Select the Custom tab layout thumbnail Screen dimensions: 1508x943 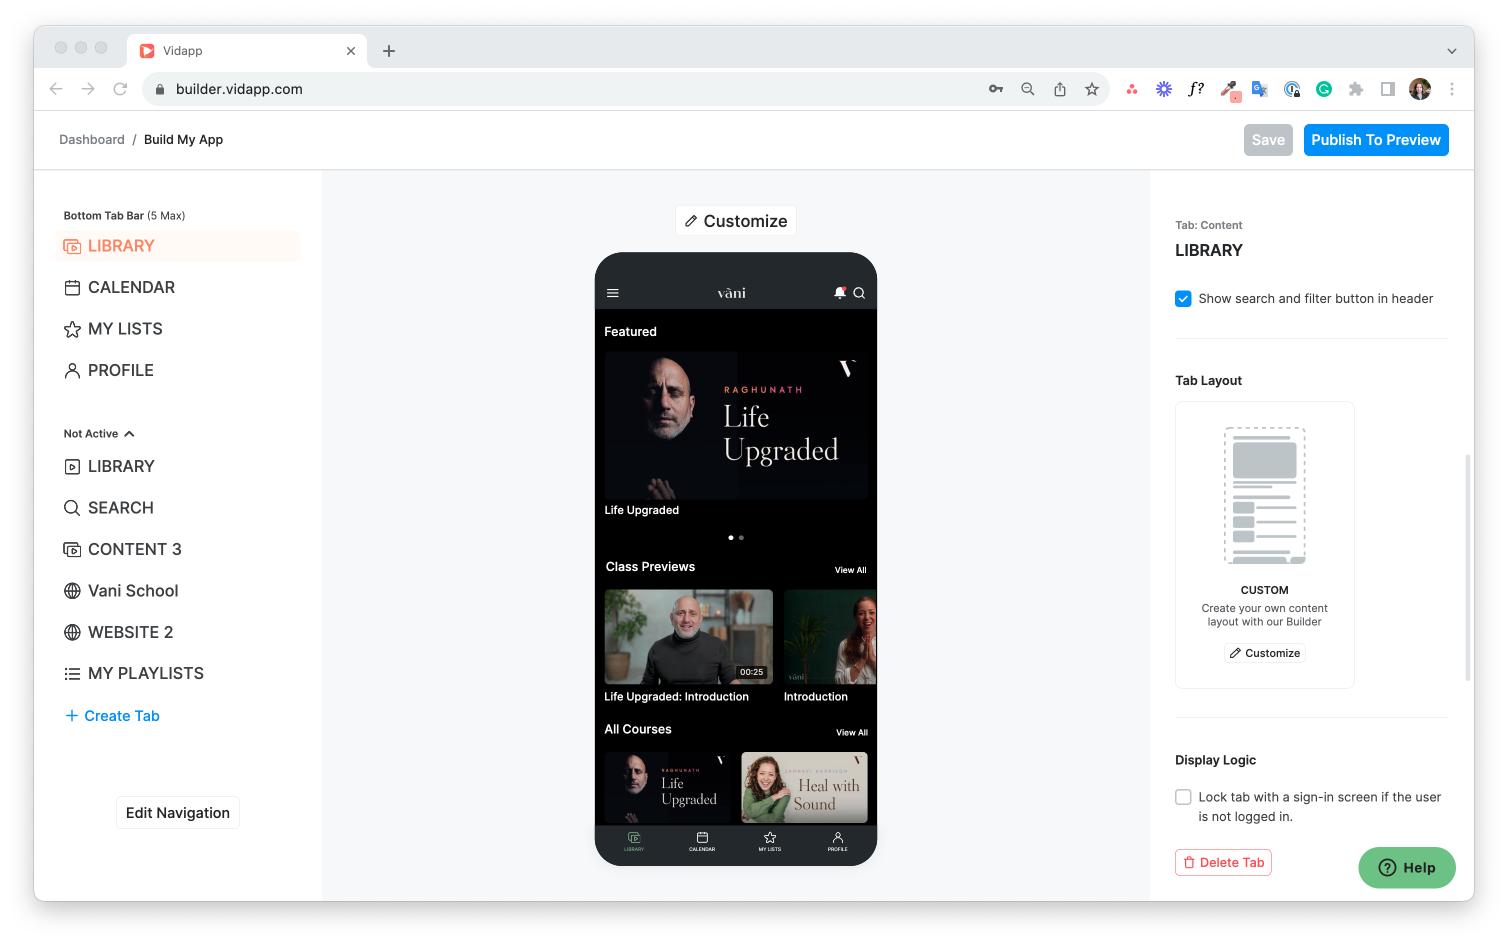pyautogui.click(x=1264, y=497)
